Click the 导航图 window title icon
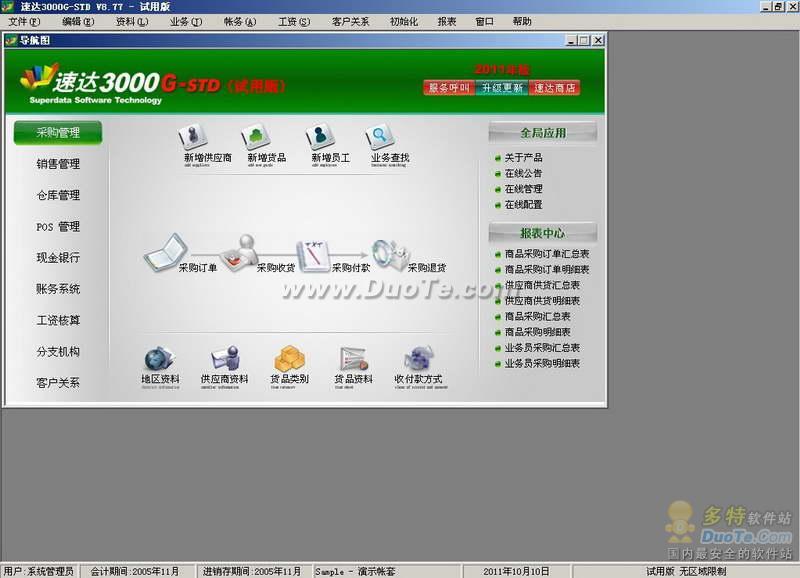800x578 pixels. [11, 40]
